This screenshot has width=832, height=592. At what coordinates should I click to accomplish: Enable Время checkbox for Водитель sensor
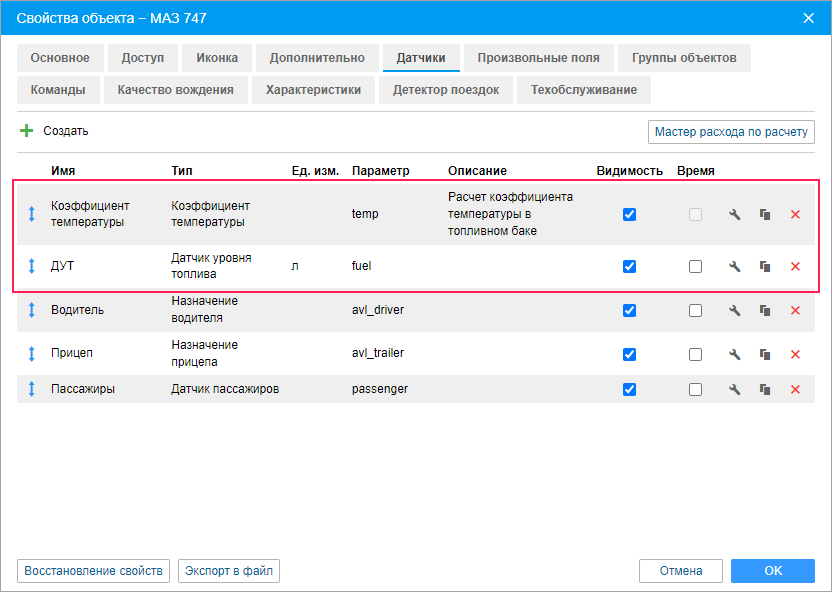695,310
